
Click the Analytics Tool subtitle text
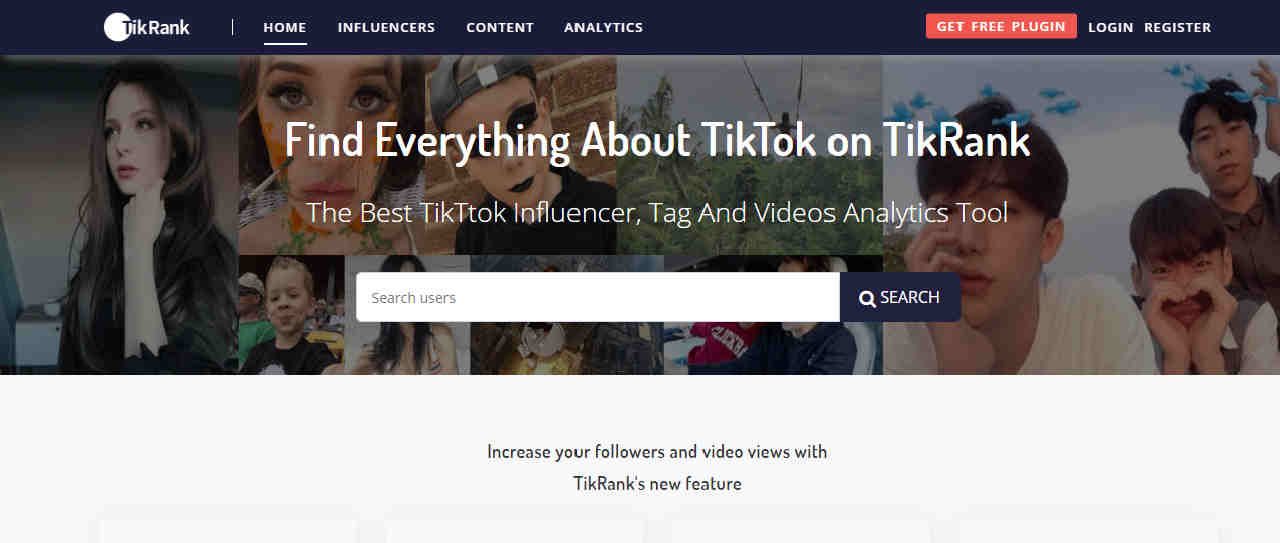pos(657,213)
